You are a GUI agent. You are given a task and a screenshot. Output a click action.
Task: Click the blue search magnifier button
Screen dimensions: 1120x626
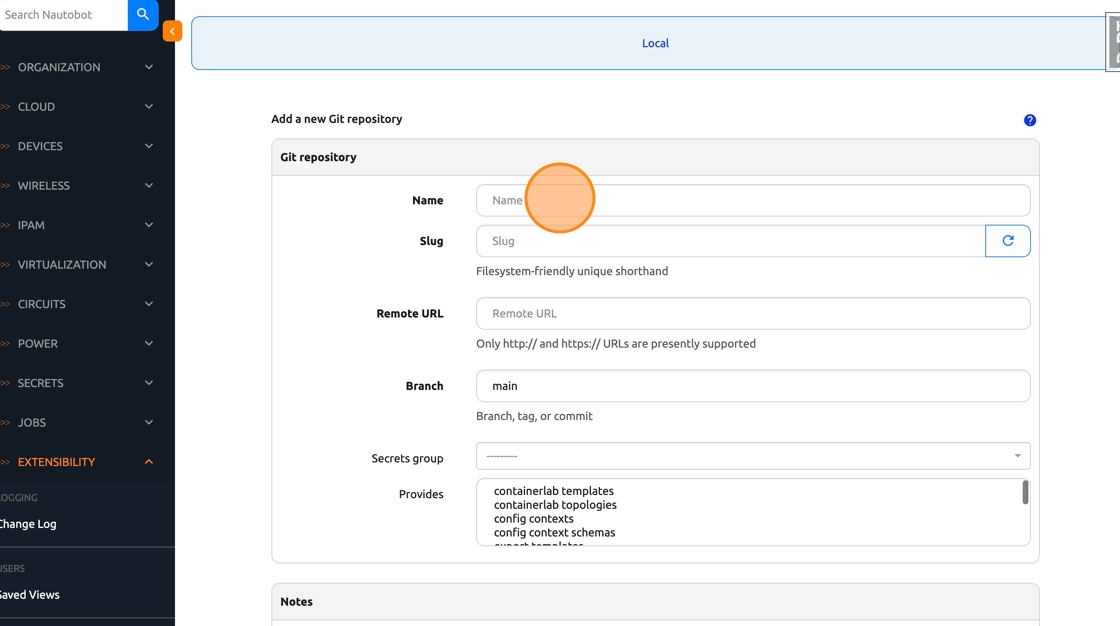click(x=143, y=15)
